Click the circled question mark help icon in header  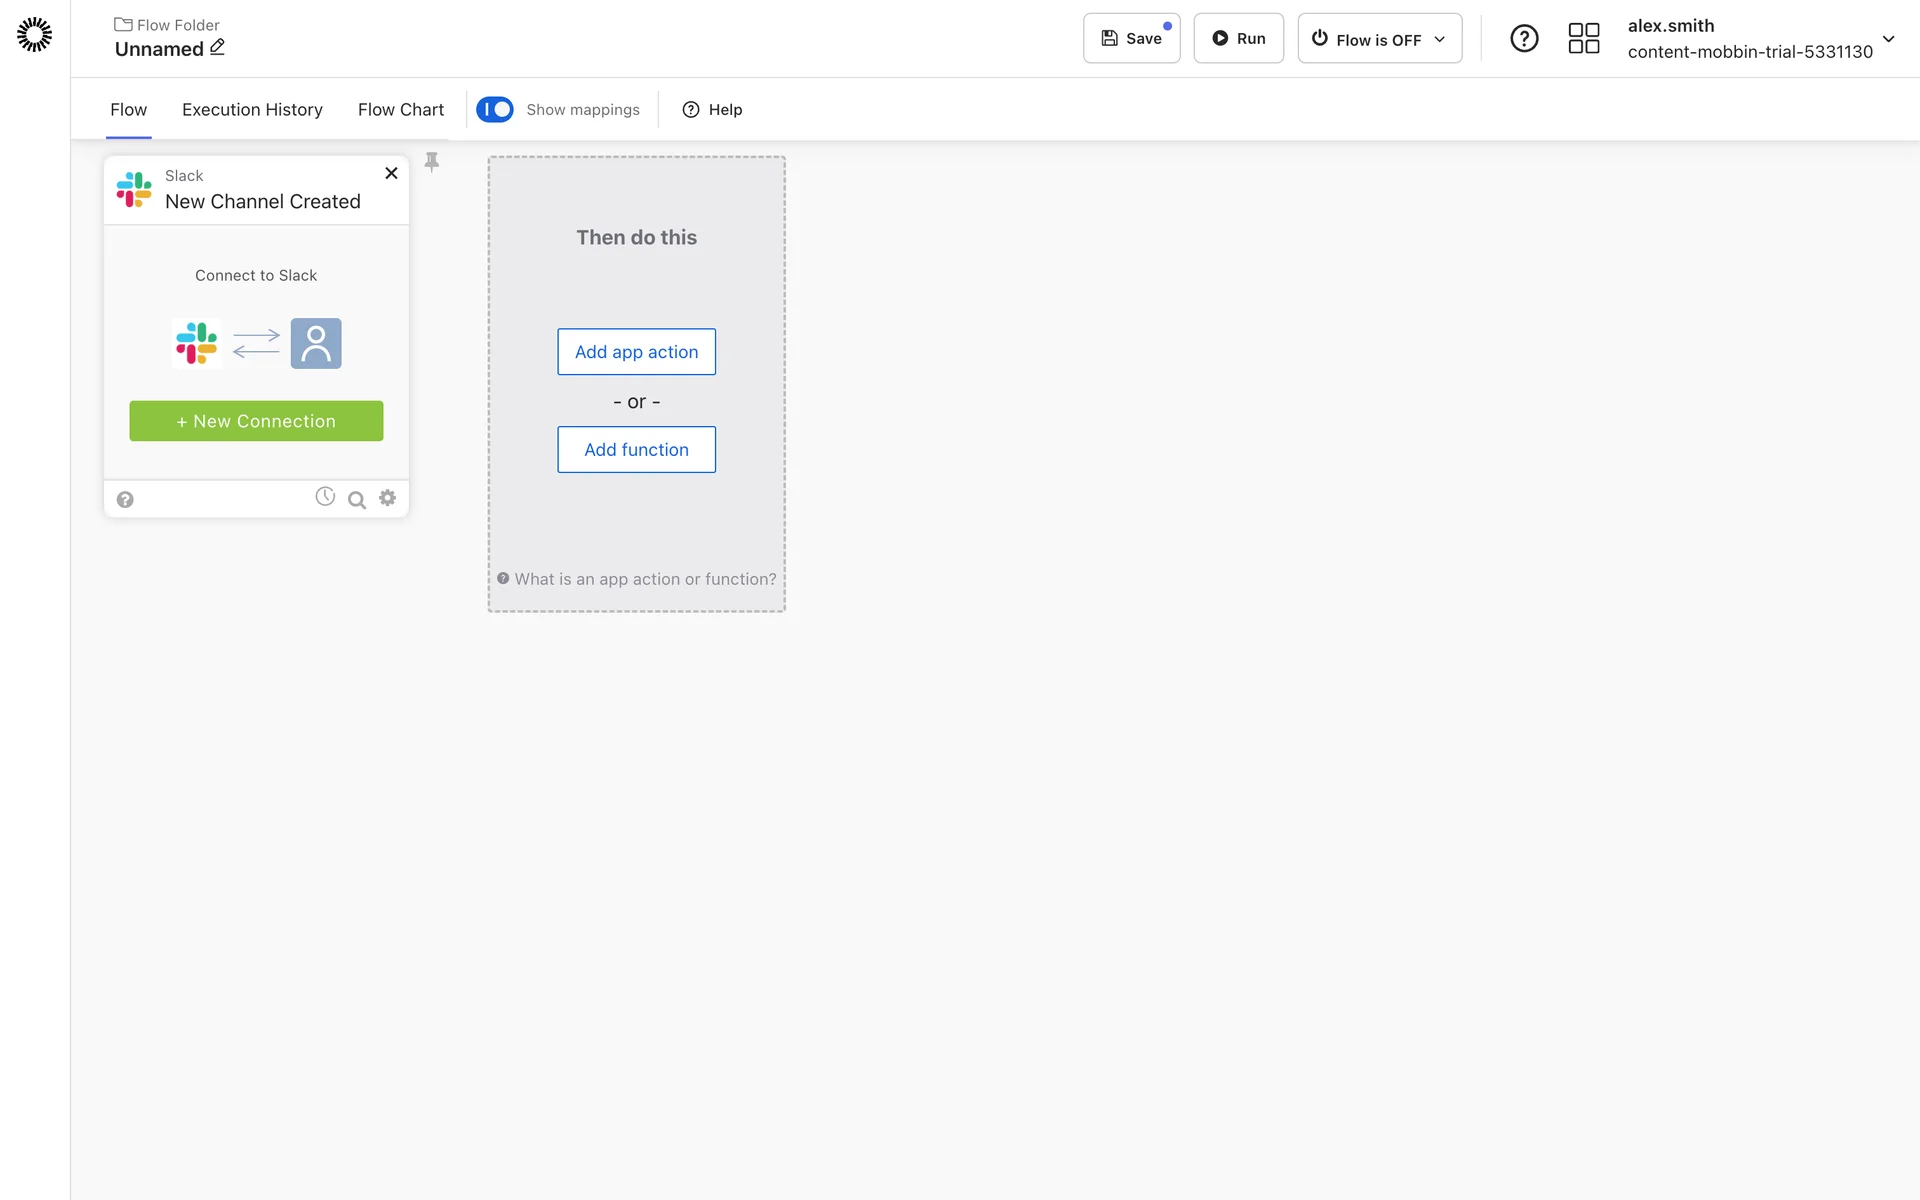coord(1523,39)
